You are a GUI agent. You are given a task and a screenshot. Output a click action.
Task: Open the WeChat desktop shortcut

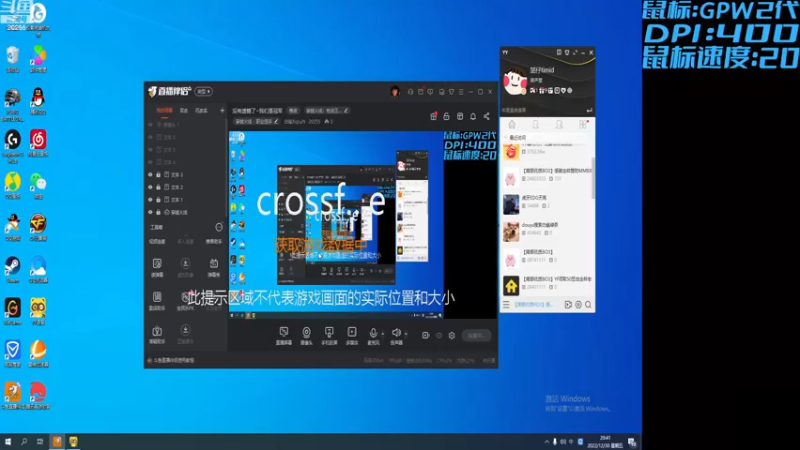[x=38, y=184]
